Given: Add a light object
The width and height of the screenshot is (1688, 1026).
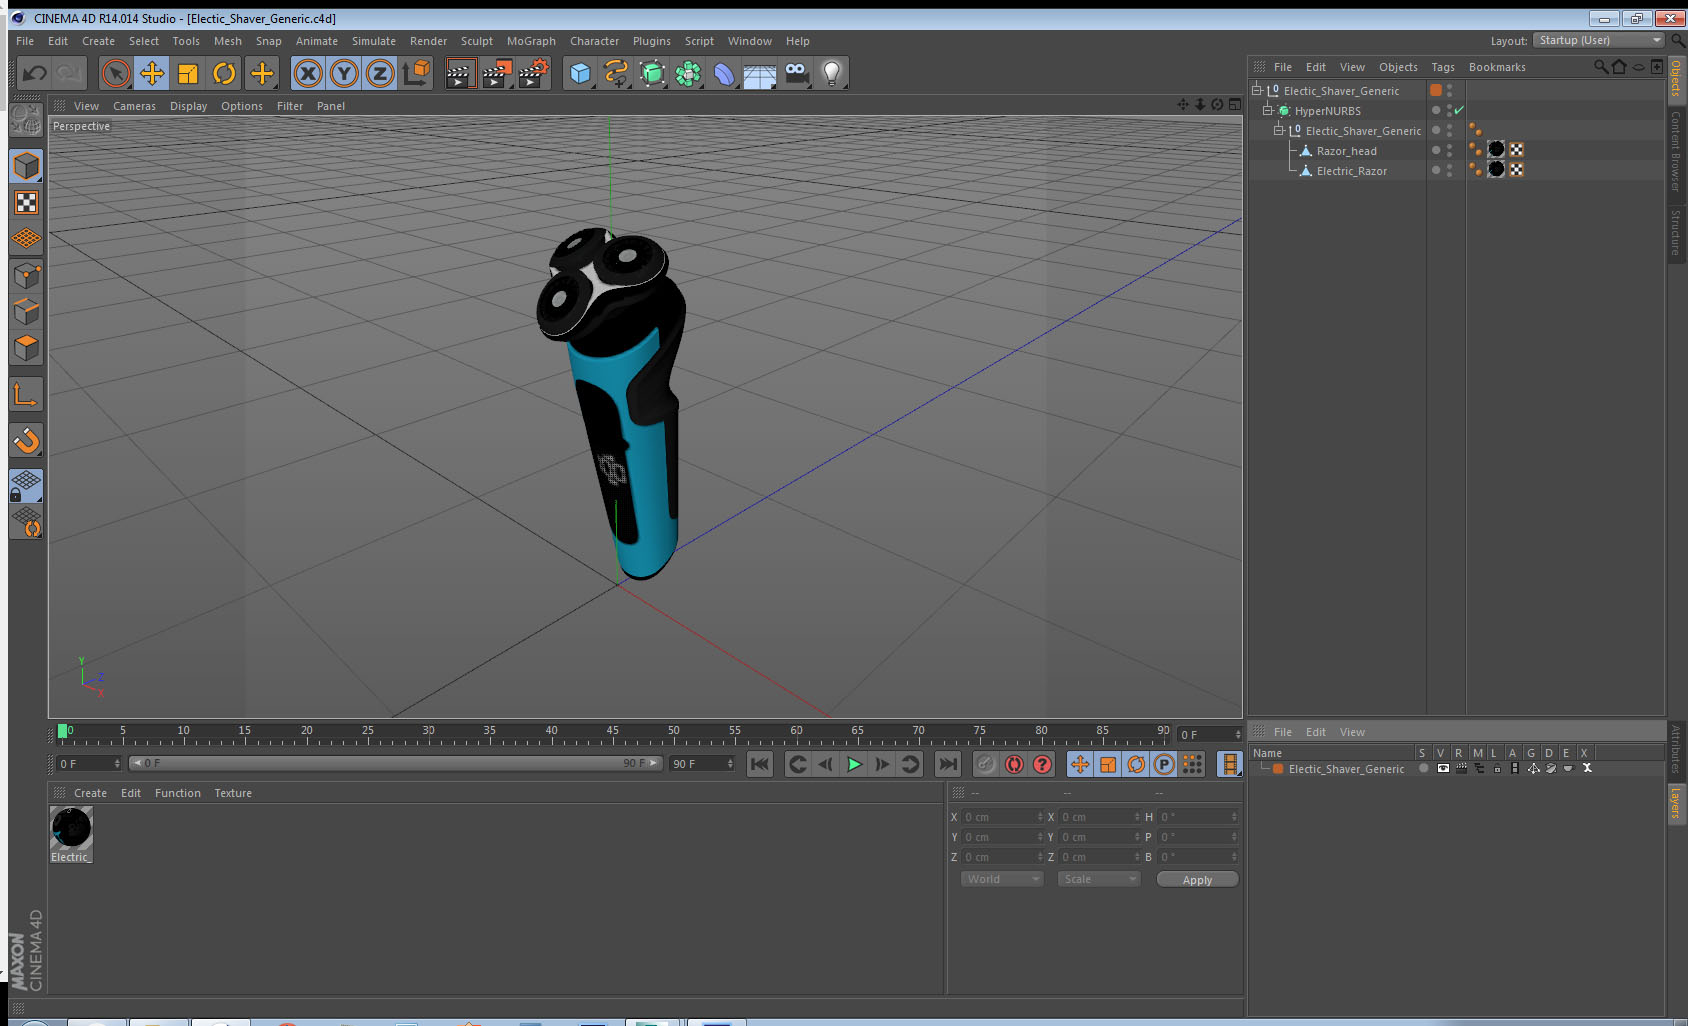Looking at the screenshot, I should (x=832, y=73).
